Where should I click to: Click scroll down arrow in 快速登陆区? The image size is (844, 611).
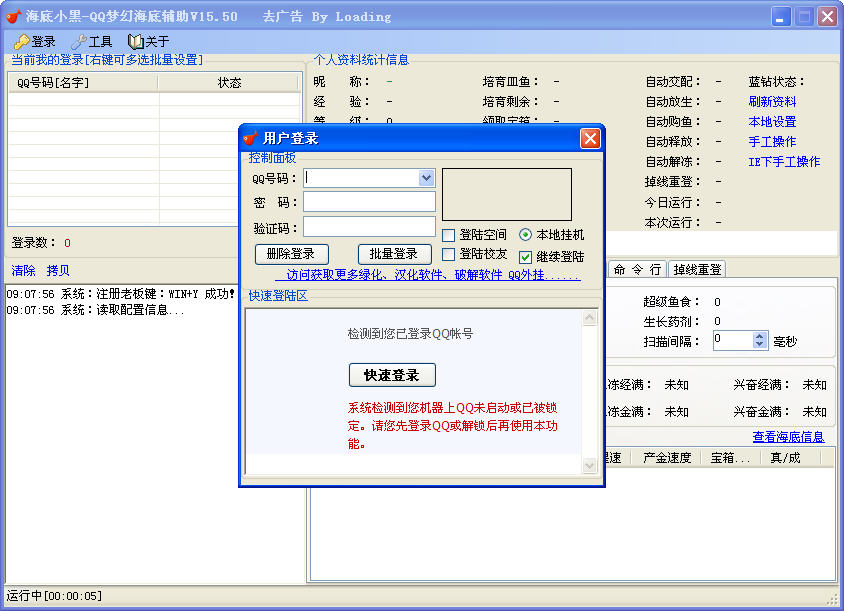(589, 466)
